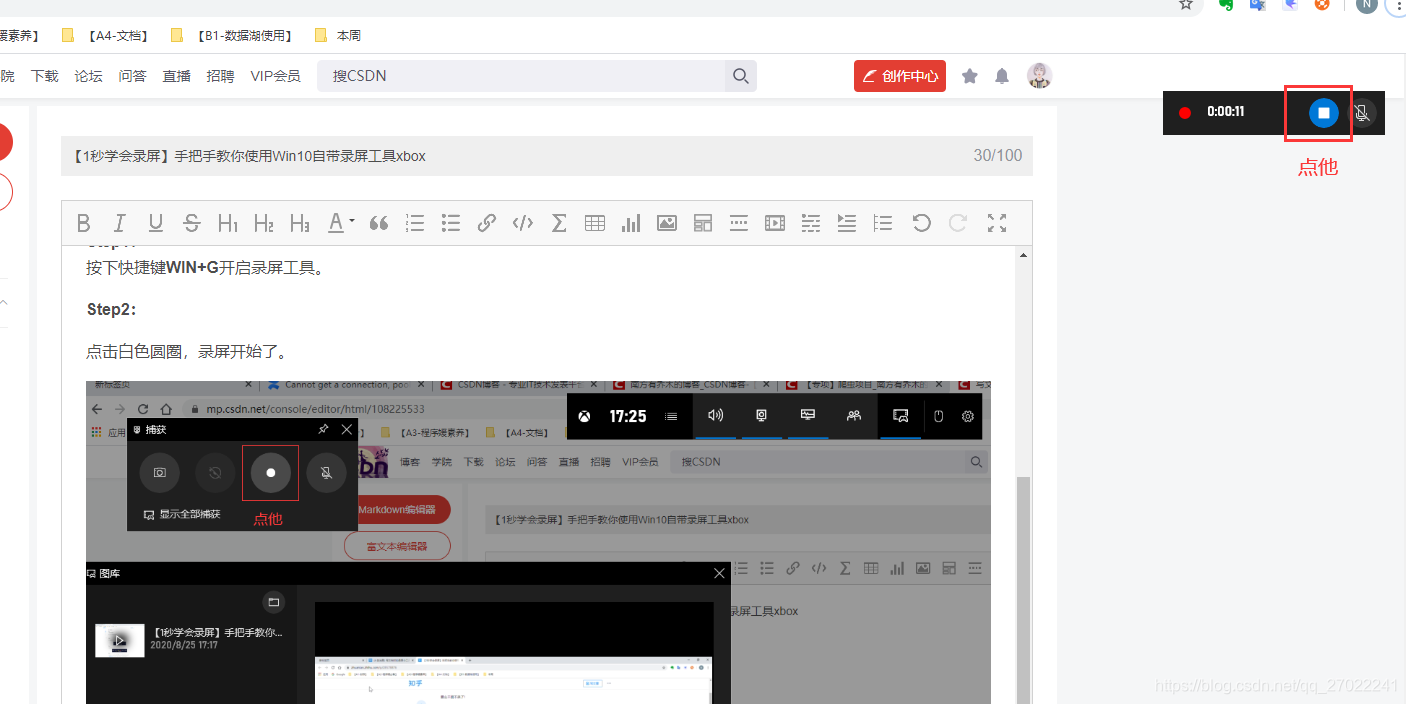Insert an ordered numbered list

(415, 223)
